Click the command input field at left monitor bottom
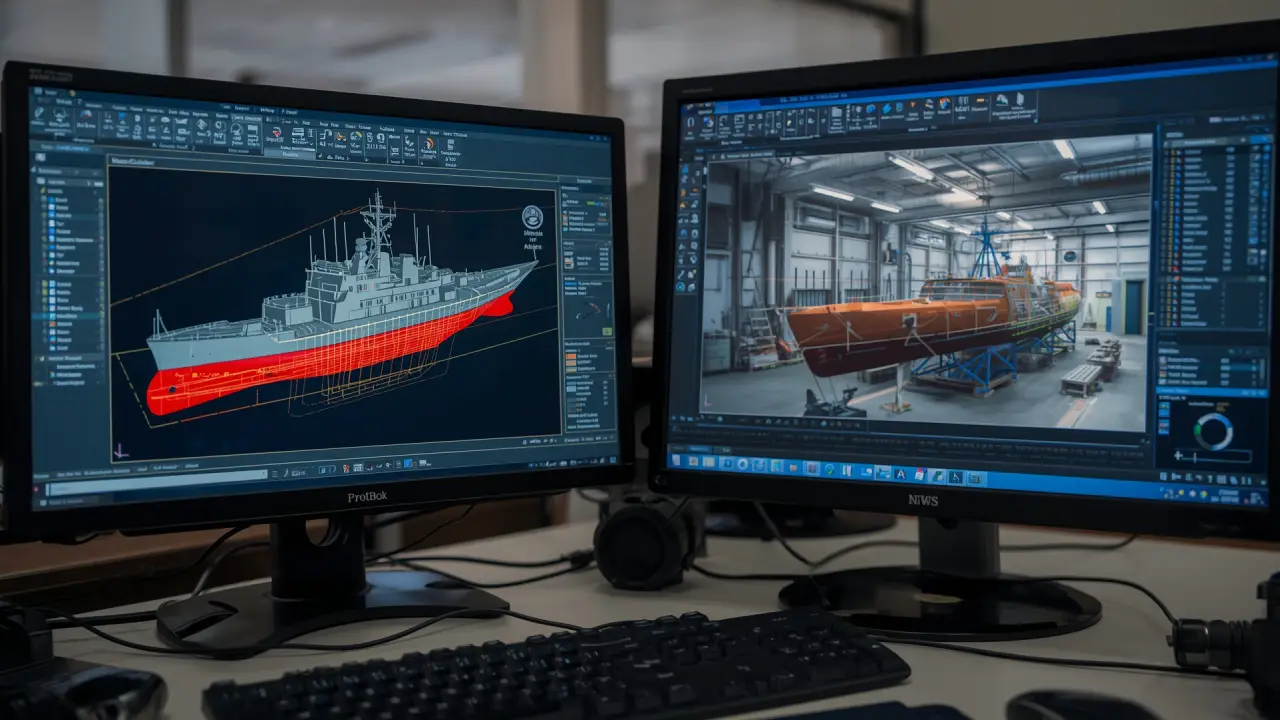1280x720 pixels. (150, 488)
